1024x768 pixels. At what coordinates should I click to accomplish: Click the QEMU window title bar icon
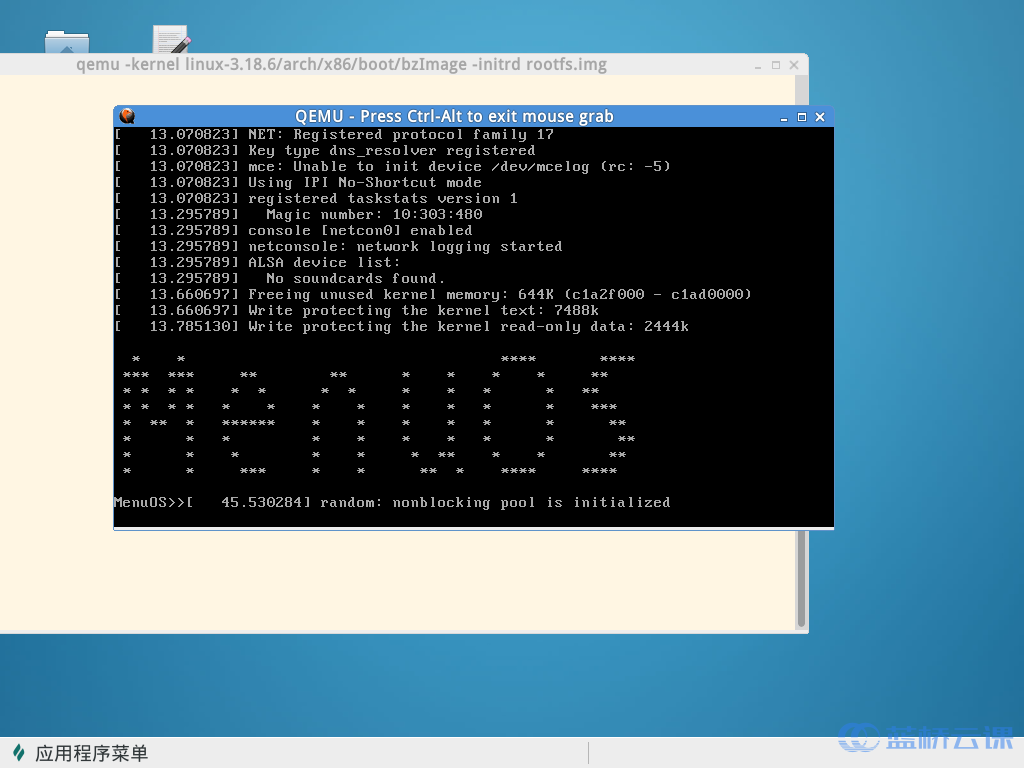click(x=127, y=116)
